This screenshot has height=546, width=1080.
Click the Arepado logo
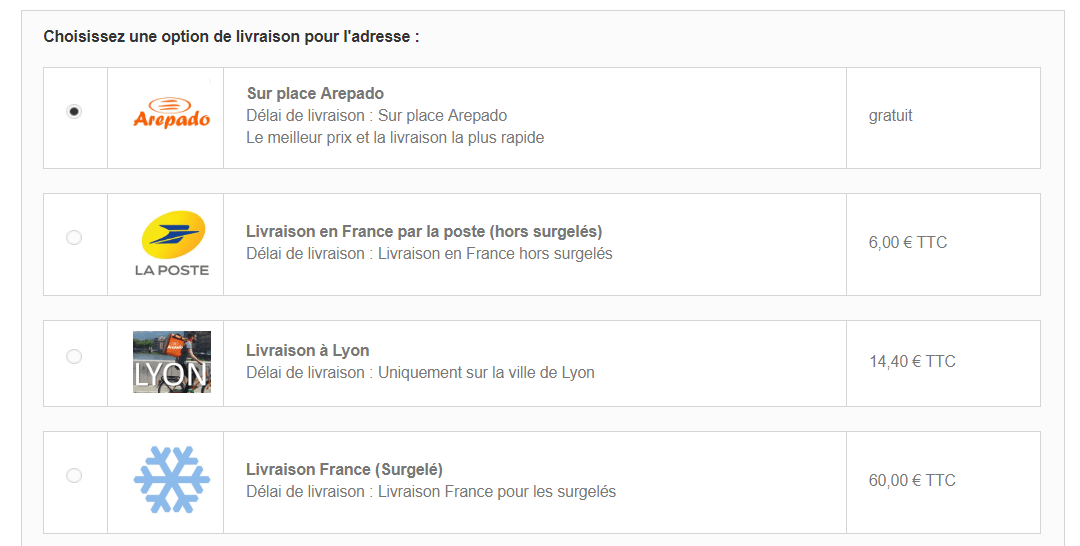point(171,113)
